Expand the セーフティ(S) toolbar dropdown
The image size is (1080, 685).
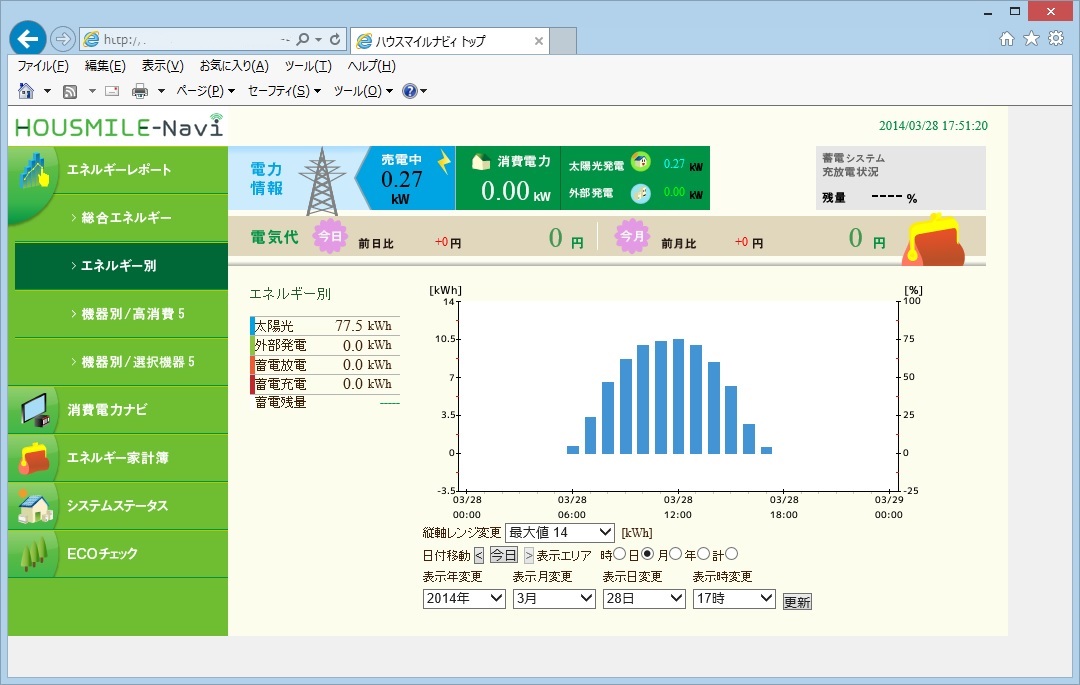[284, 91]
